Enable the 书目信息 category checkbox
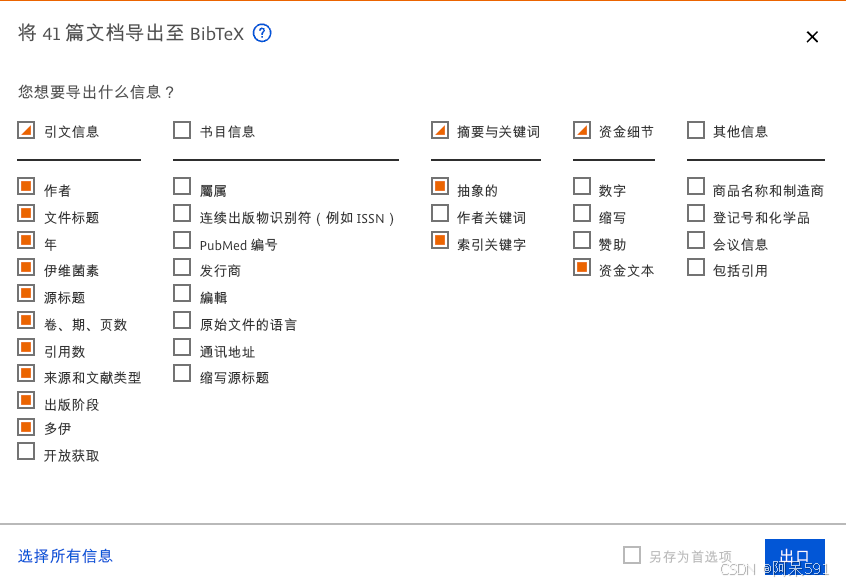Screen dimensions: 846x585 (182, 129)
